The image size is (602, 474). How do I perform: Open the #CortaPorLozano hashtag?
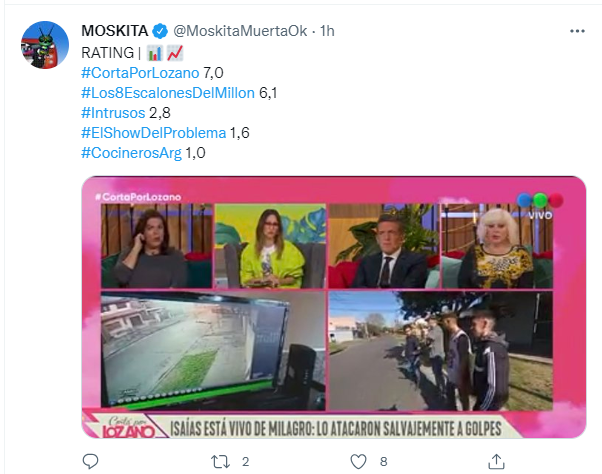[x=140, y=73]
